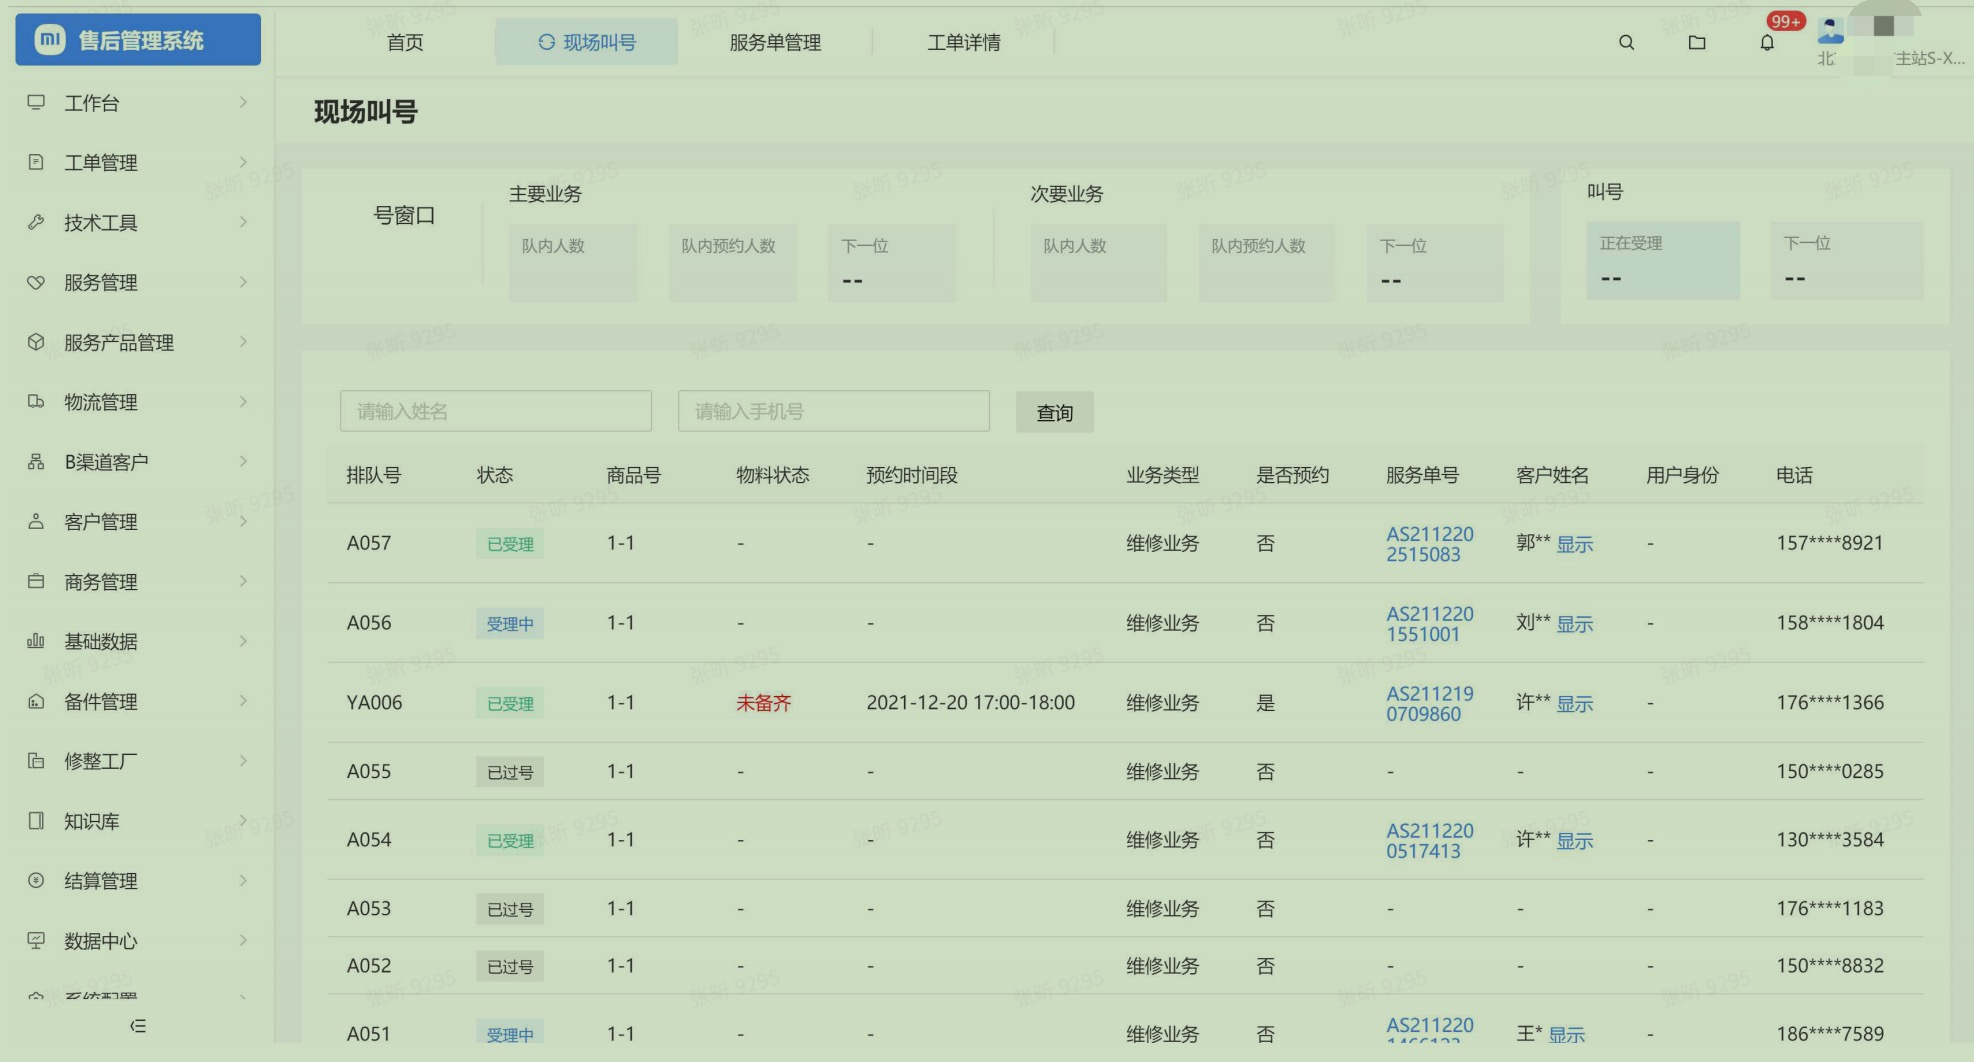Click the 知识库 book icon
This screenshot has height=1062, width=1974.
pos(36,821)
